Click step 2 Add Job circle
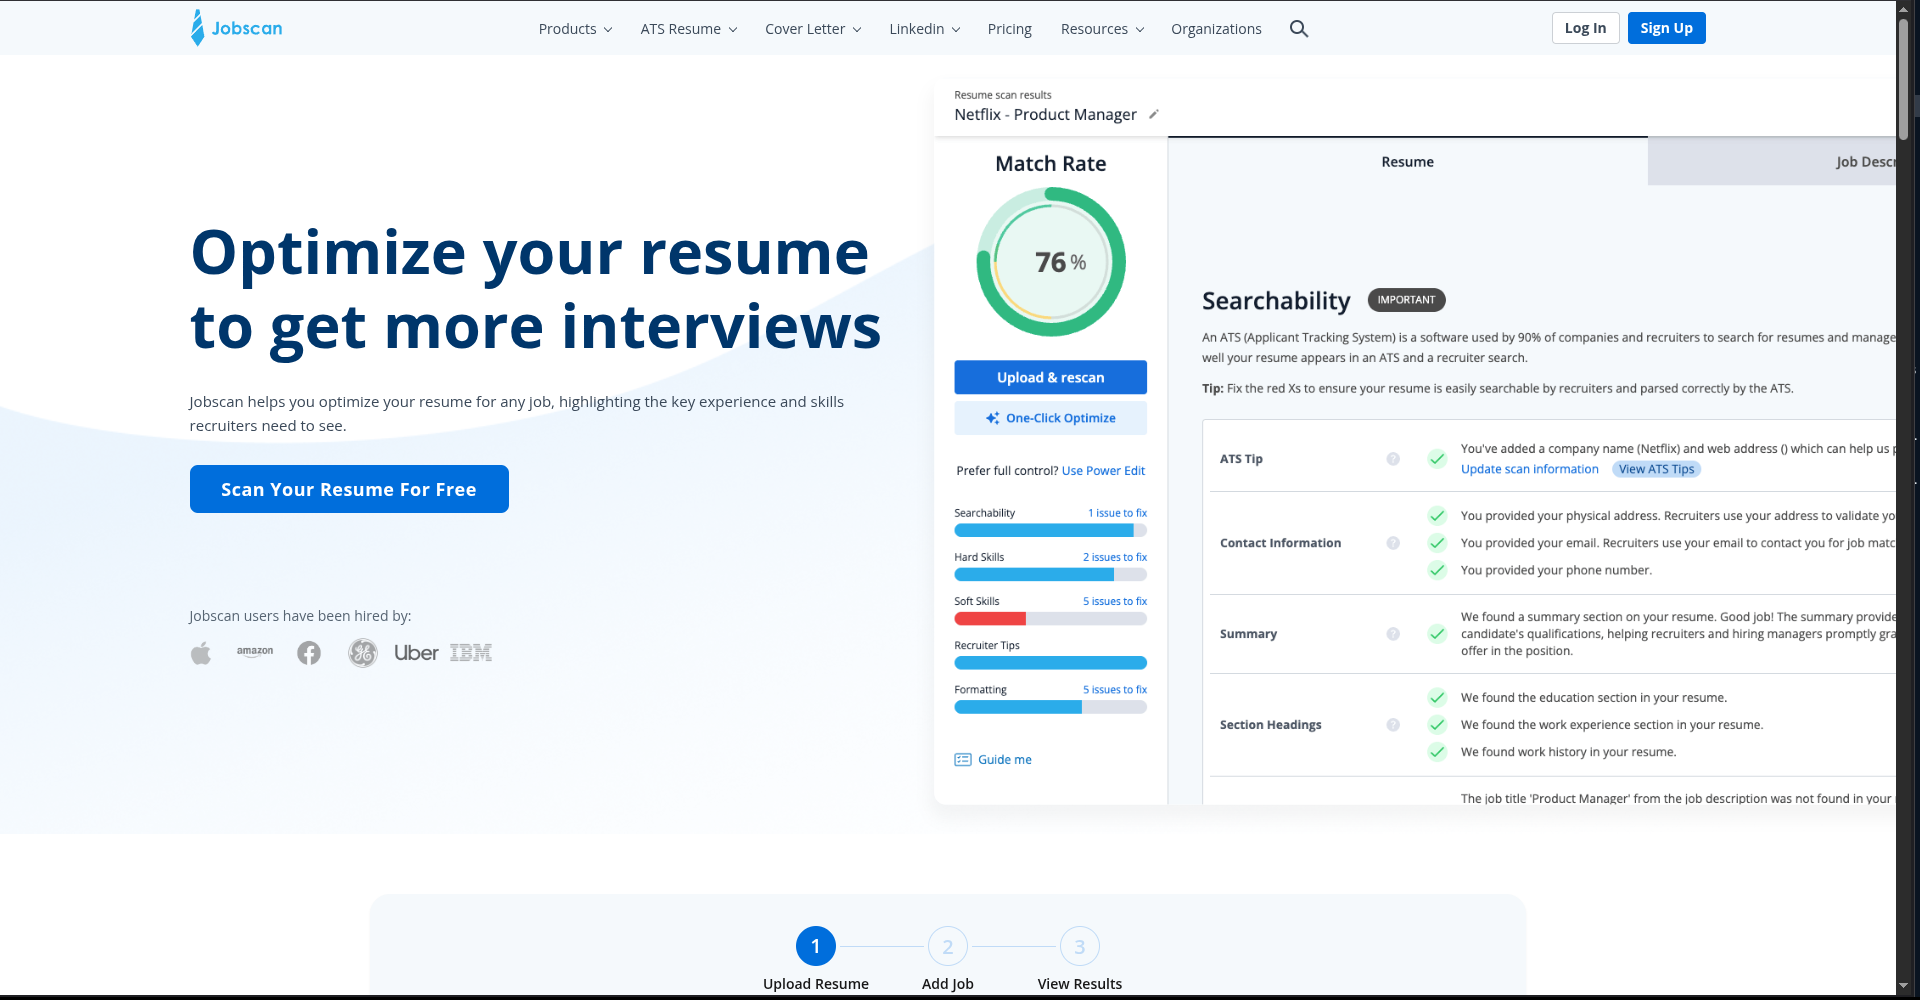The image size is (1920, 1000). pyautogui.click(x=947, y=945)
